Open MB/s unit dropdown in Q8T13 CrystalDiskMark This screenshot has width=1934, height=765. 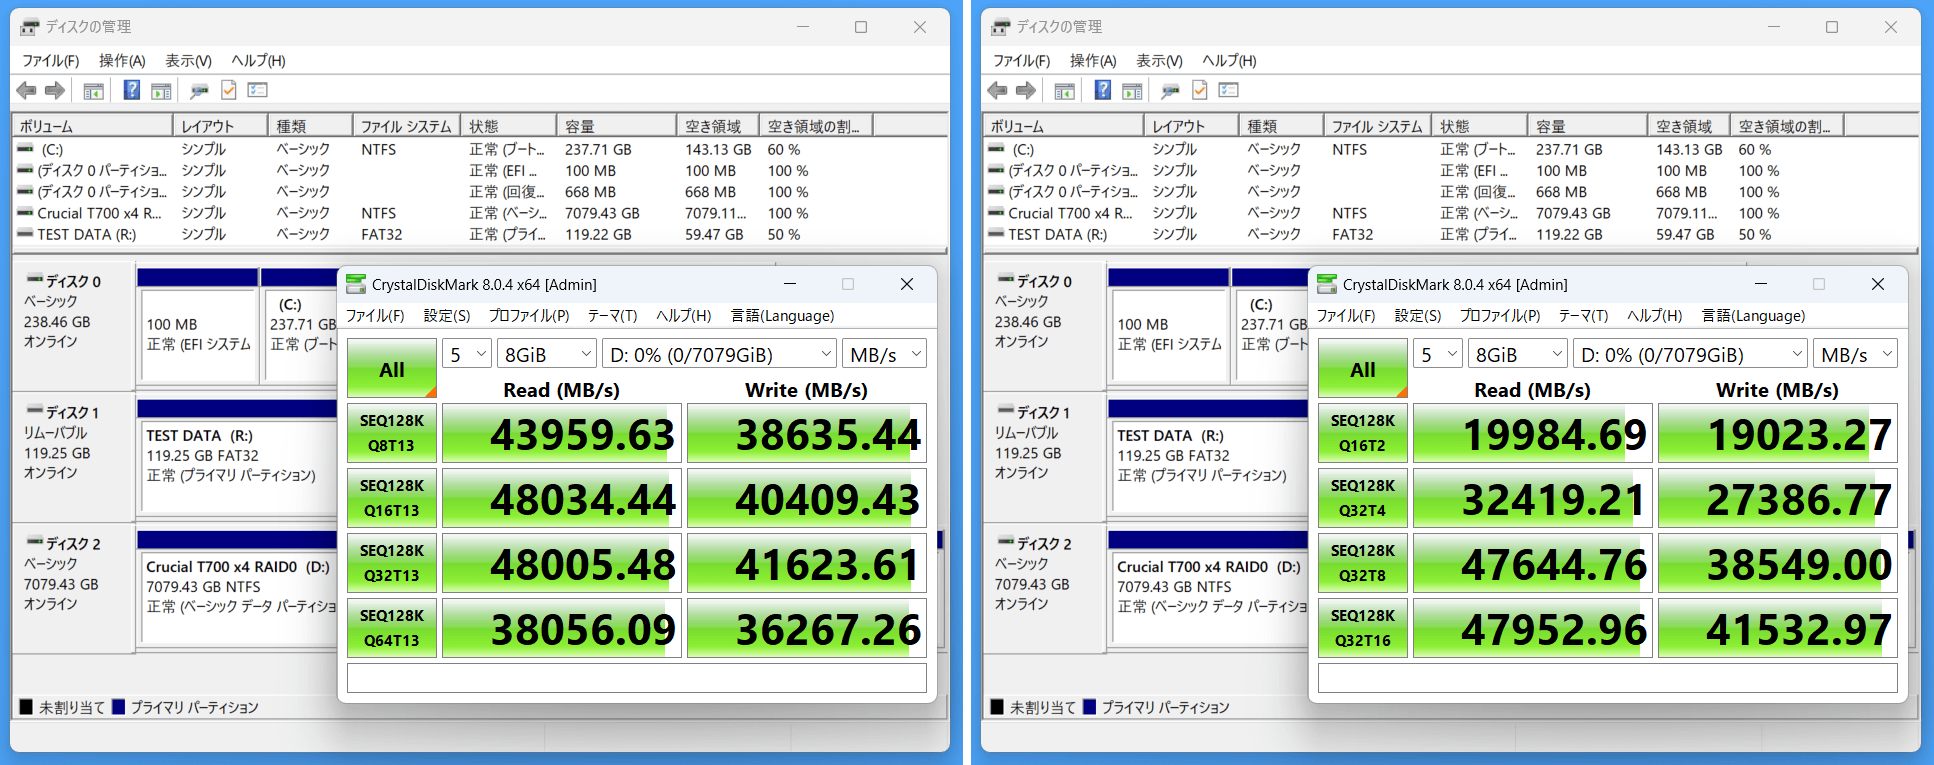884,354
